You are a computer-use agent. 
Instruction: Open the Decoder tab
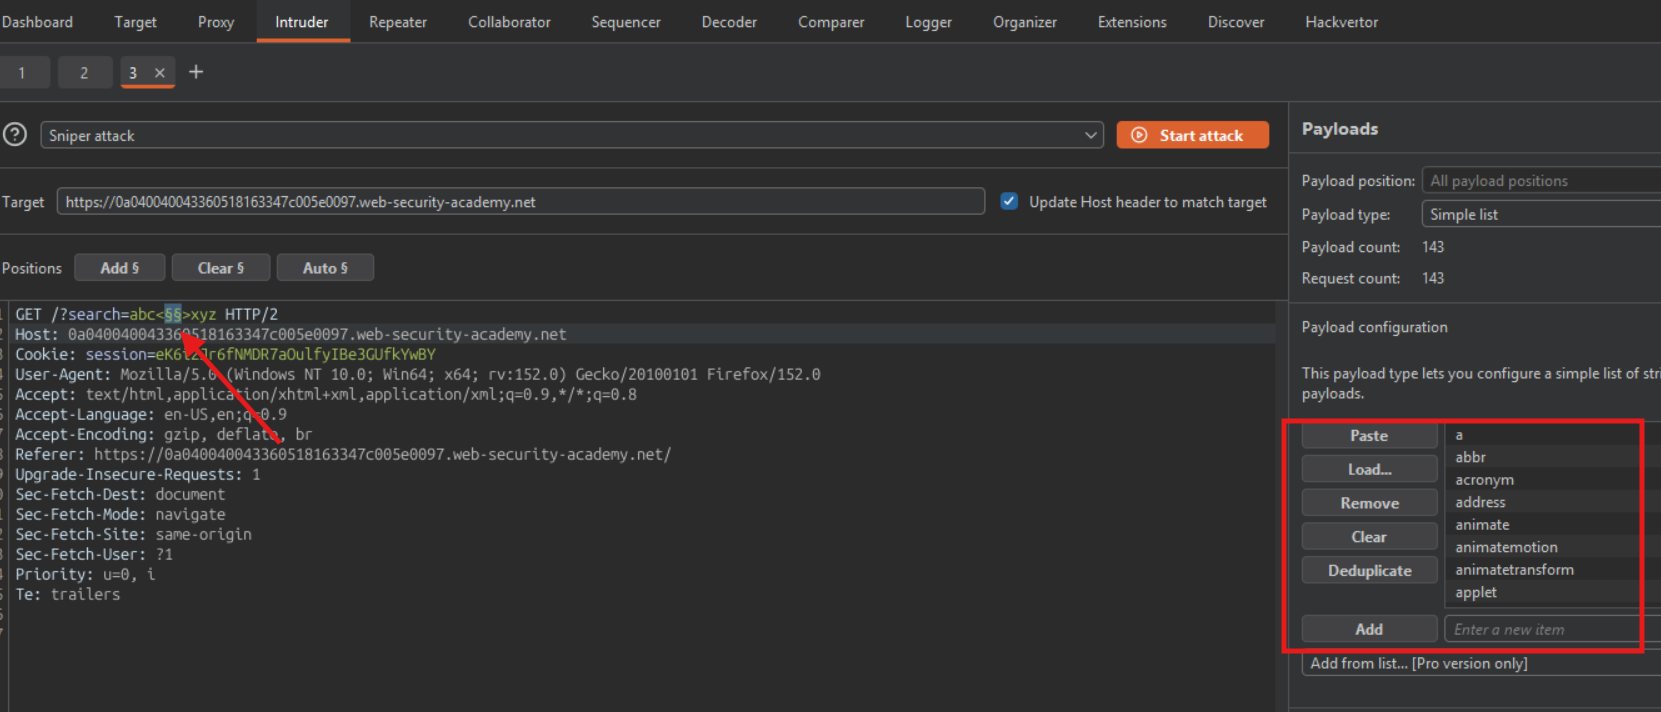coord(729,22)
